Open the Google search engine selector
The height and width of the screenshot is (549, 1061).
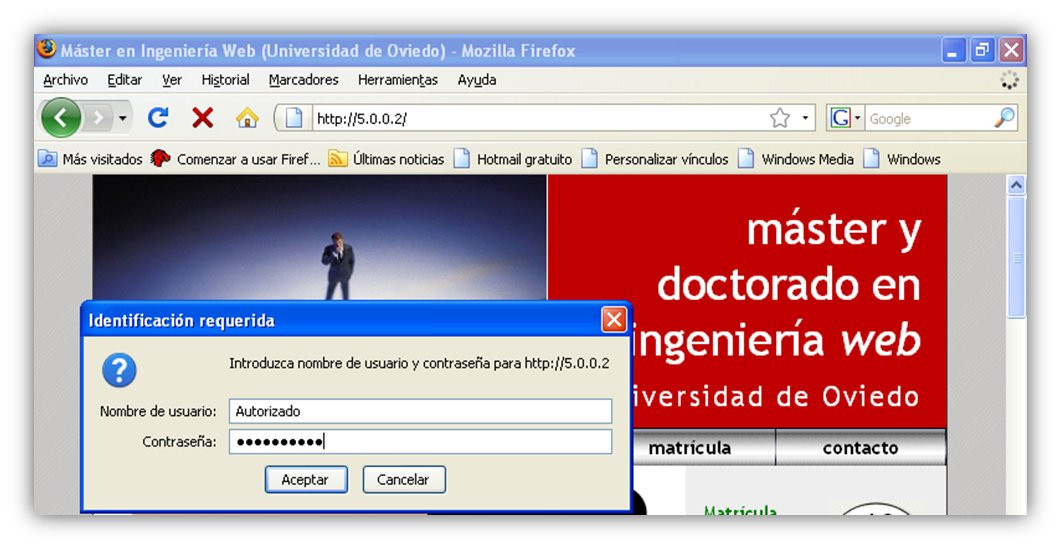[844, 118]
